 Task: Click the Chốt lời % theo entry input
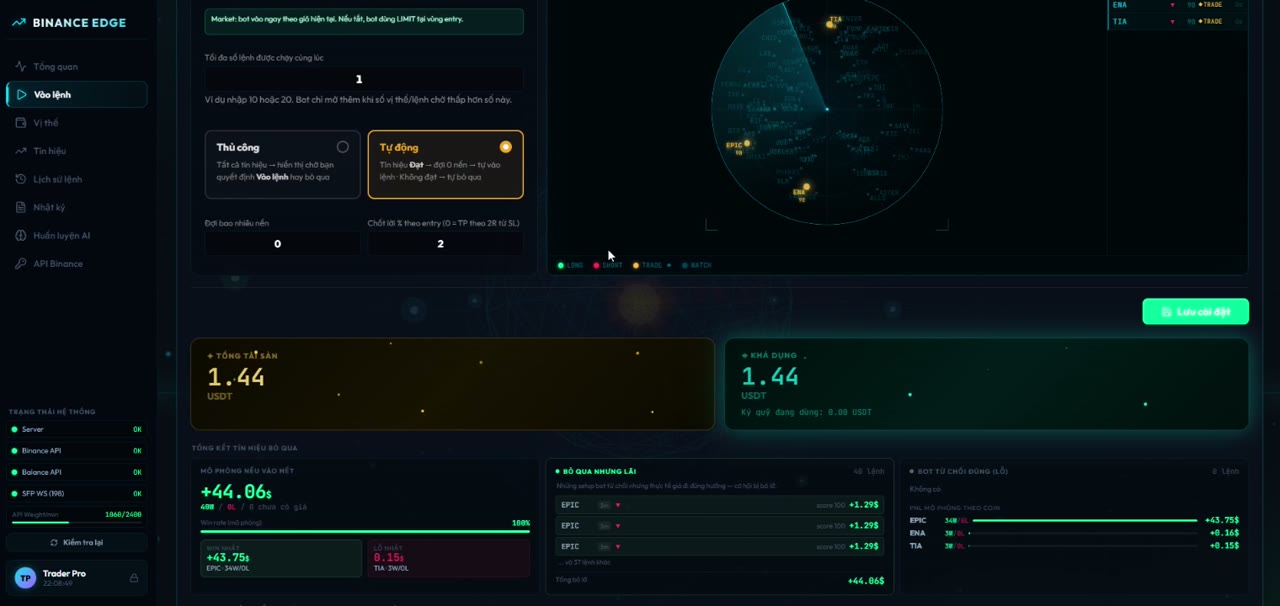(x=445, y=243)
